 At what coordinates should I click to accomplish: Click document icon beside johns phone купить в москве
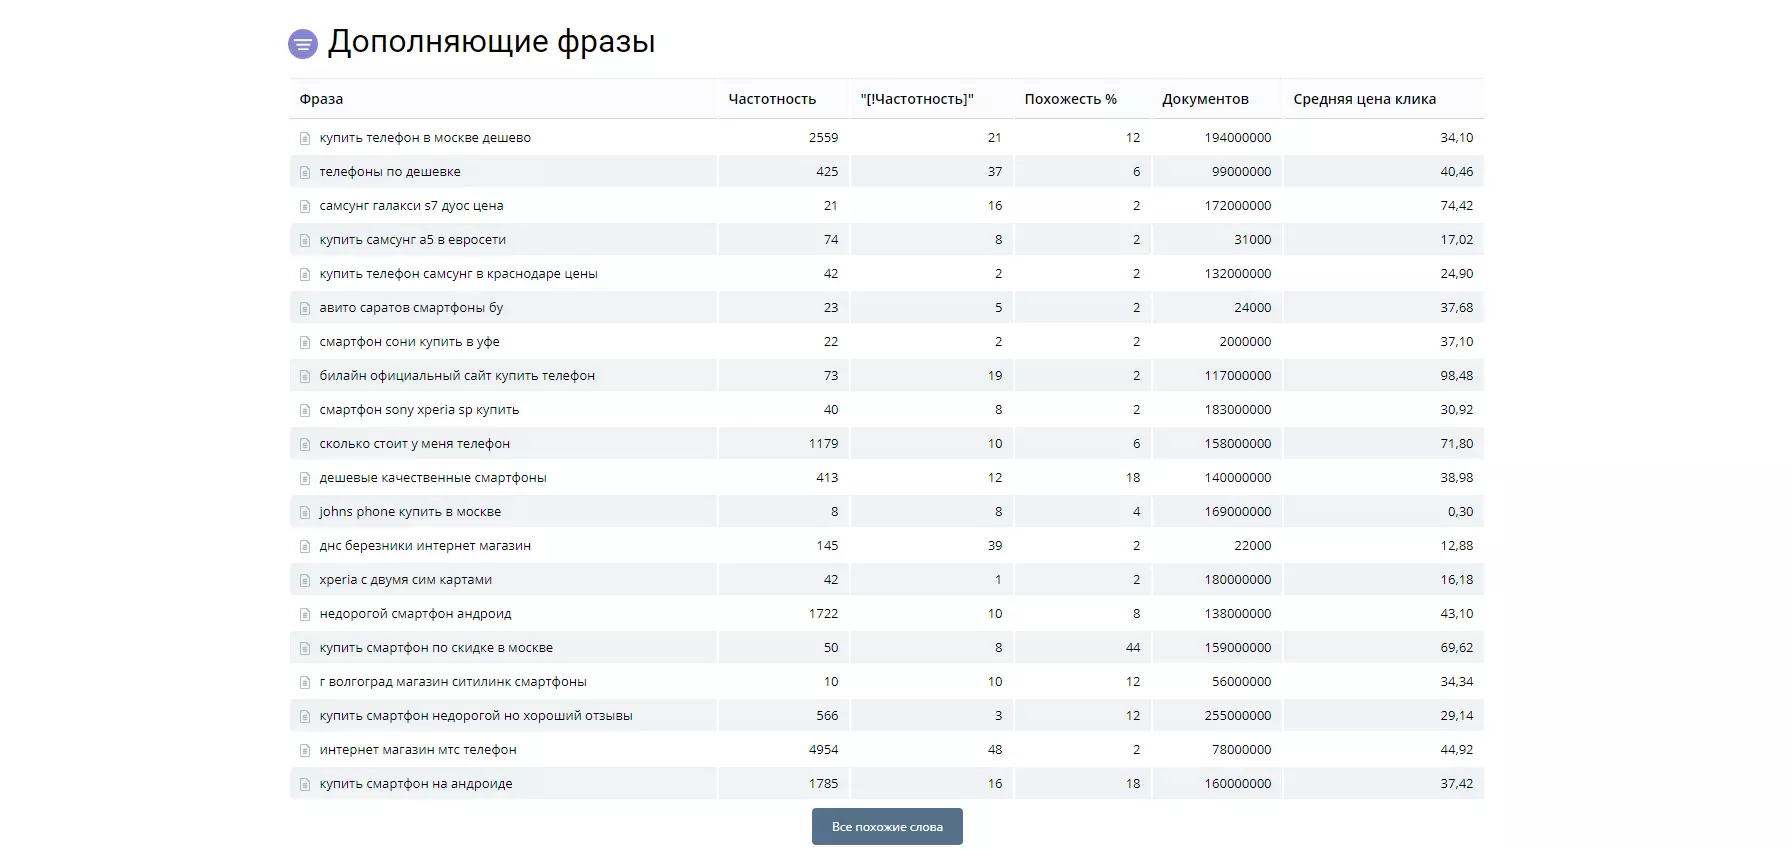pyautogui.click(x=305, y=512)
